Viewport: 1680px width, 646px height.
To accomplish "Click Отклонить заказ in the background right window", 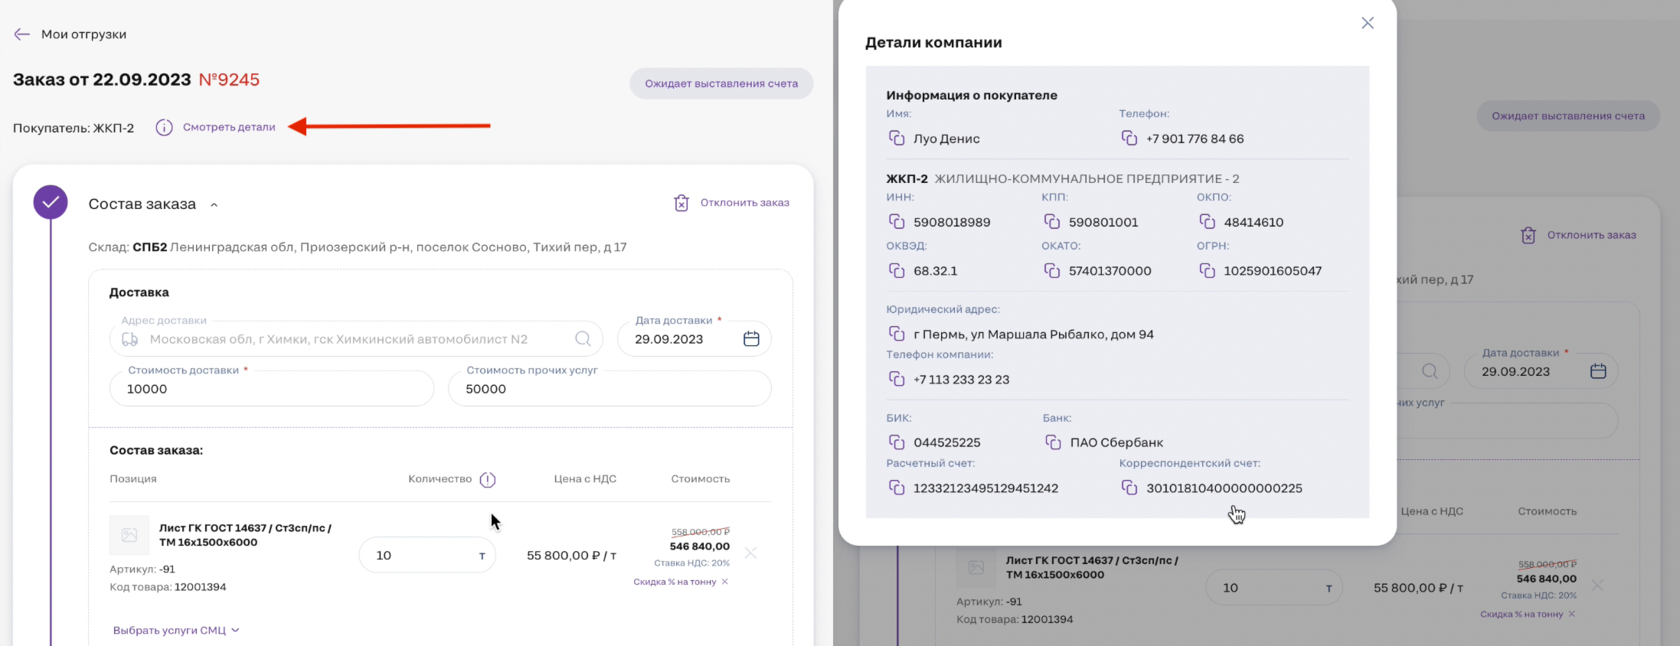I will pos(1591,235).
